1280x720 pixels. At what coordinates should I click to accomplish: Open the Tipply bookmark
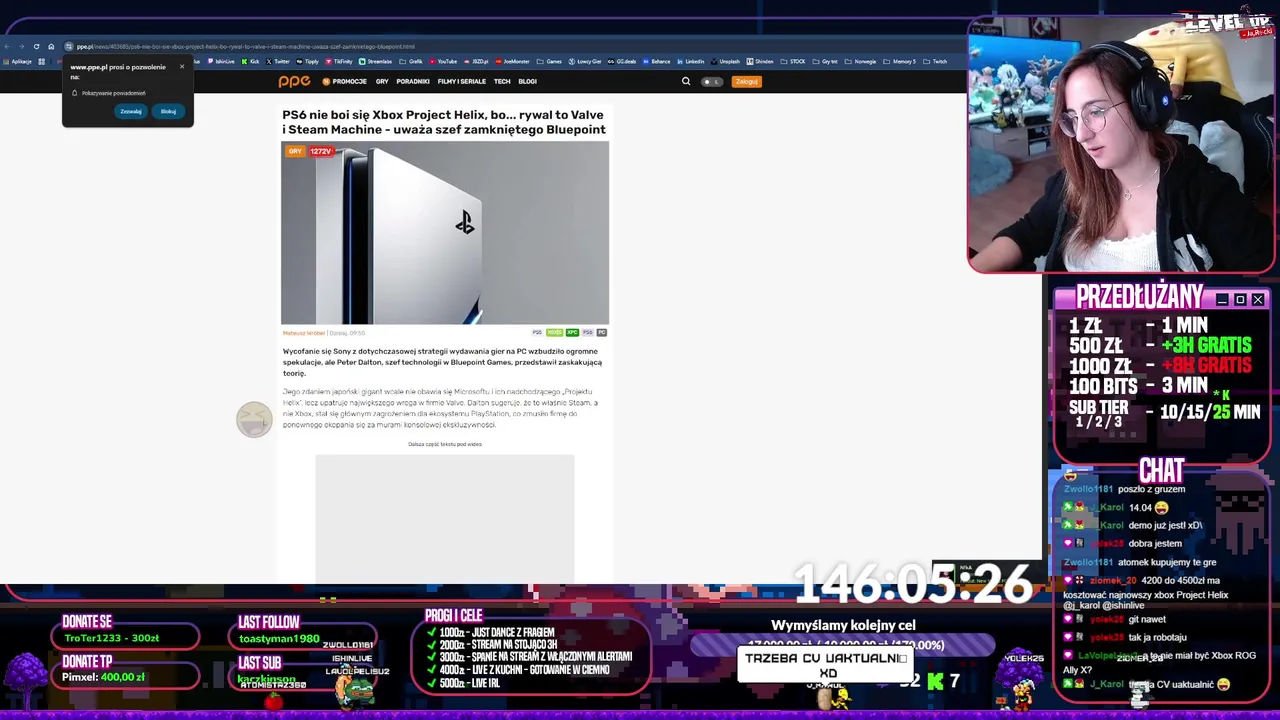click(x=307, y=61)
